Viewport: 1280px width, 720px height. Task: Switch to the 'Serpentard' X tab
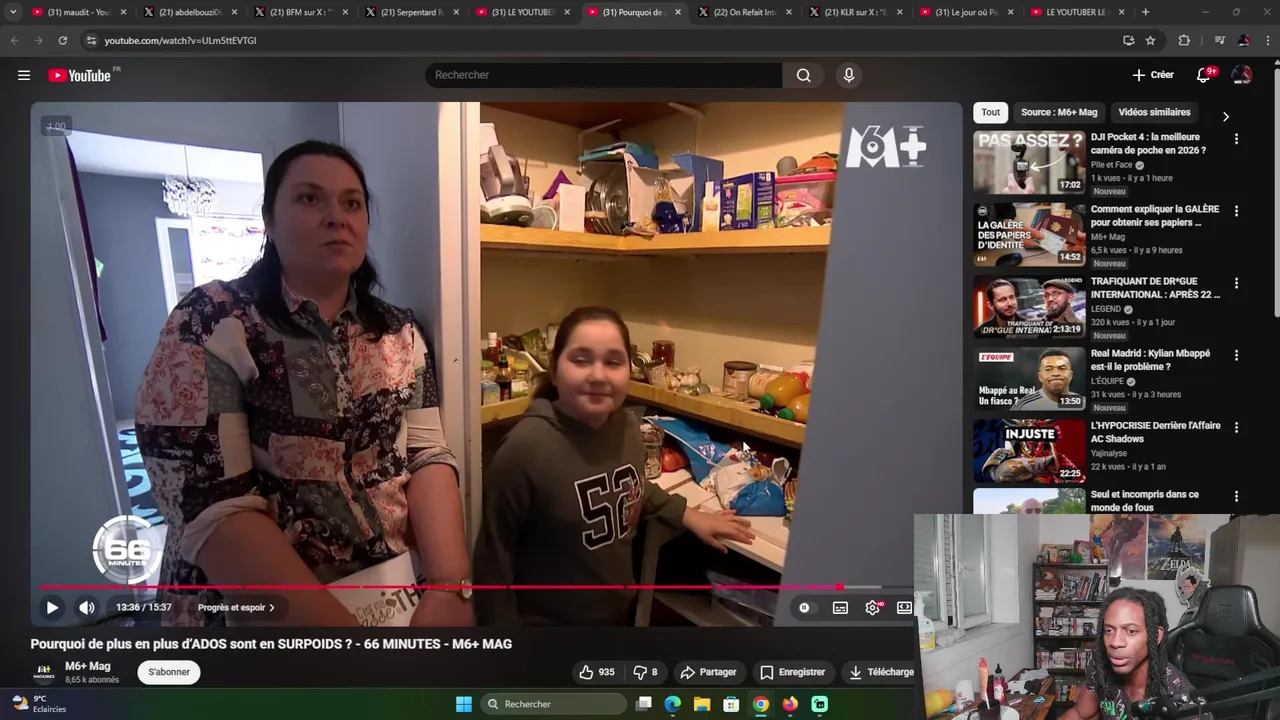[411, 12]
